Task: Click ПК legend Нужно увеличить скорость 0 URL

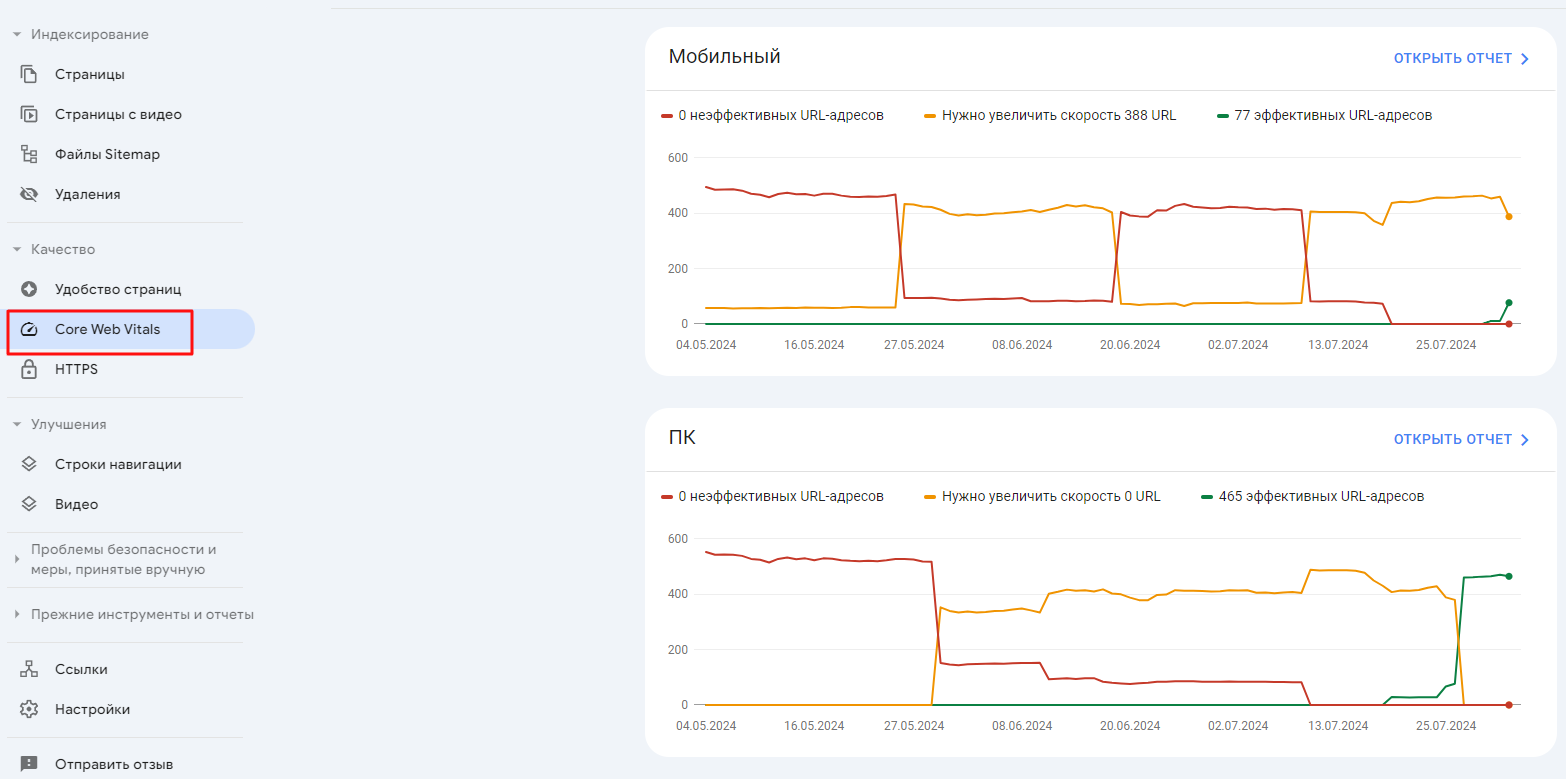Action: pyautogui.click(x=1042, y=497)
